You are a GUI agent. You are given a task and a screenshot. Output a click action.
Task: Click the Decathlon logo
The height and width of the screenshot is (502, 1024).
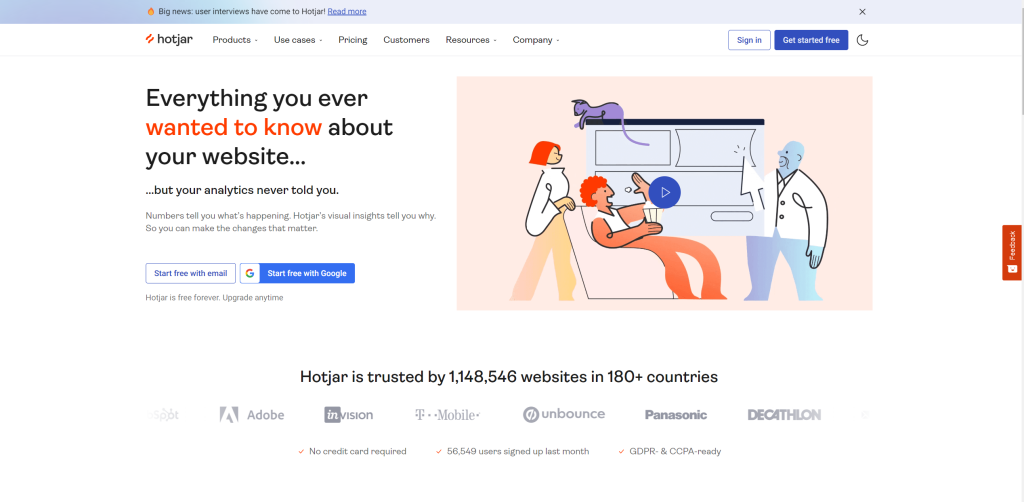pyautogui.click(x=784, y=415)
